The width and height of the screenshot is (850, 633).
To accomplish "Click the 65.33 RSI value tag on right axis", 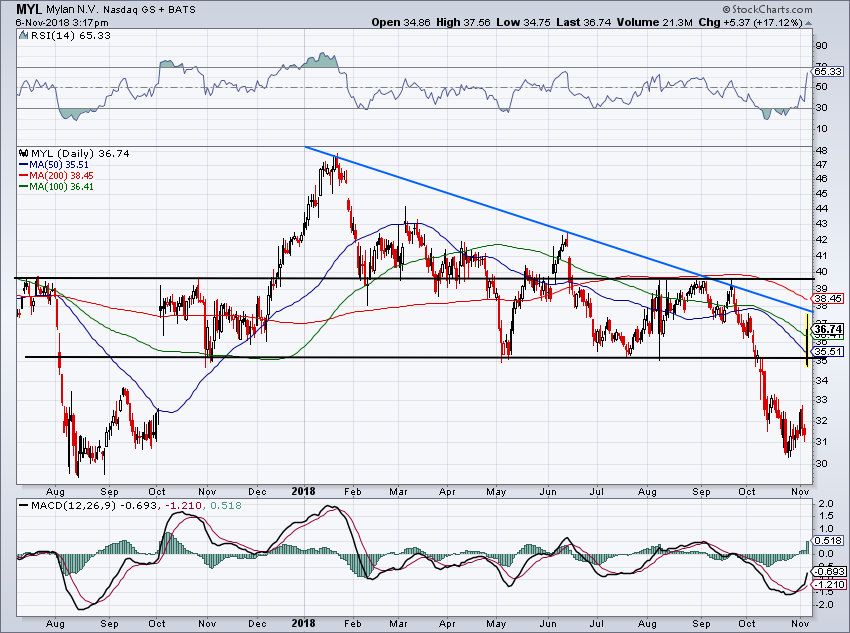I will click(x=828, y=72).
